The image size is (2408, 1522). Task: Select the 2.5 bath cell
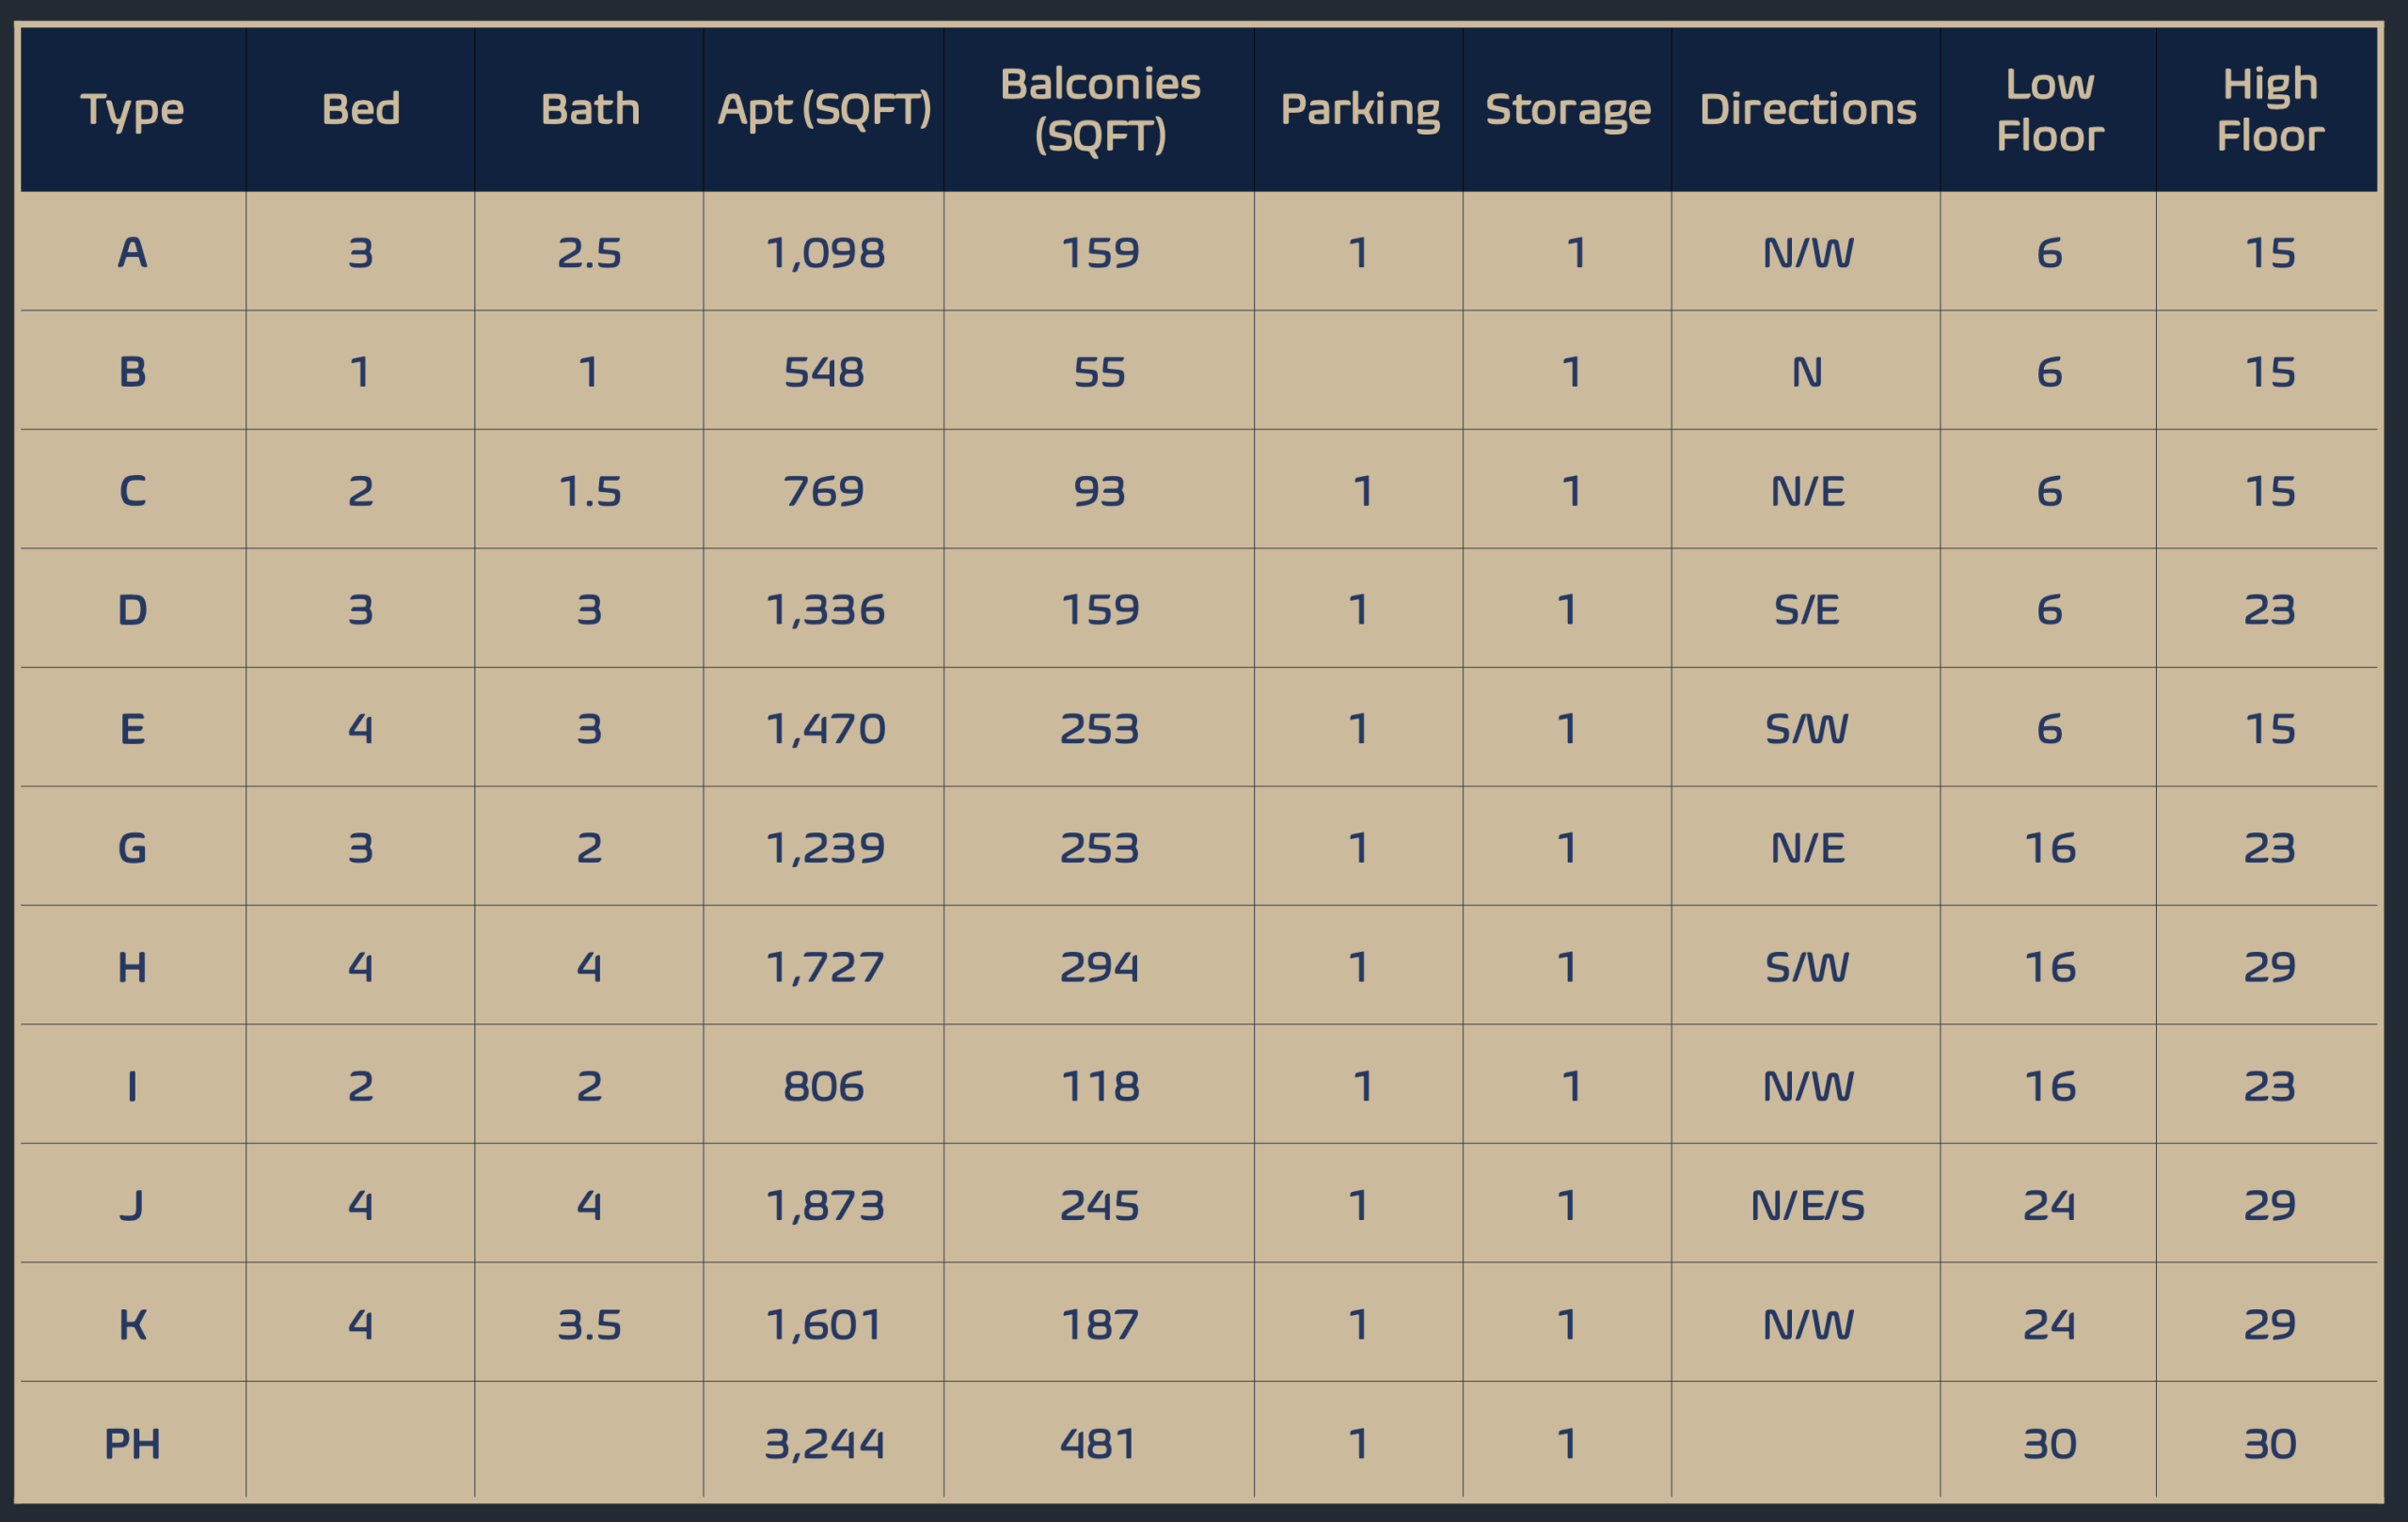(x=589, y=253)
